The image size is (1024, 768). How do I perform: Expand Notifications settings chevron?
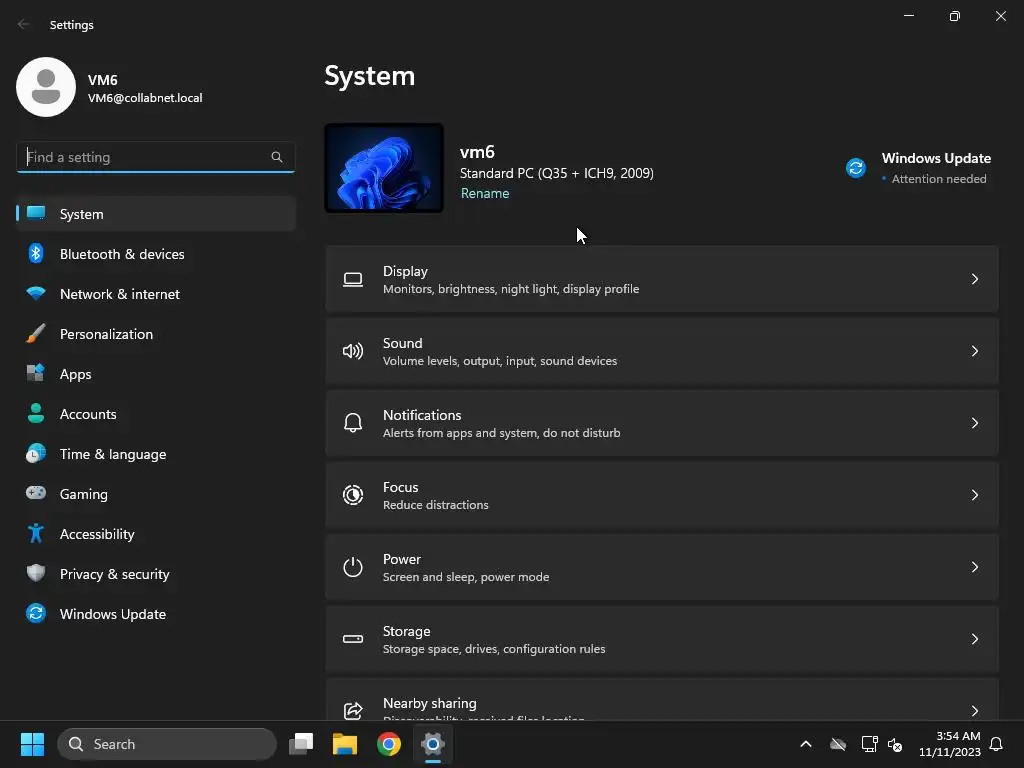tap(974, 423)
